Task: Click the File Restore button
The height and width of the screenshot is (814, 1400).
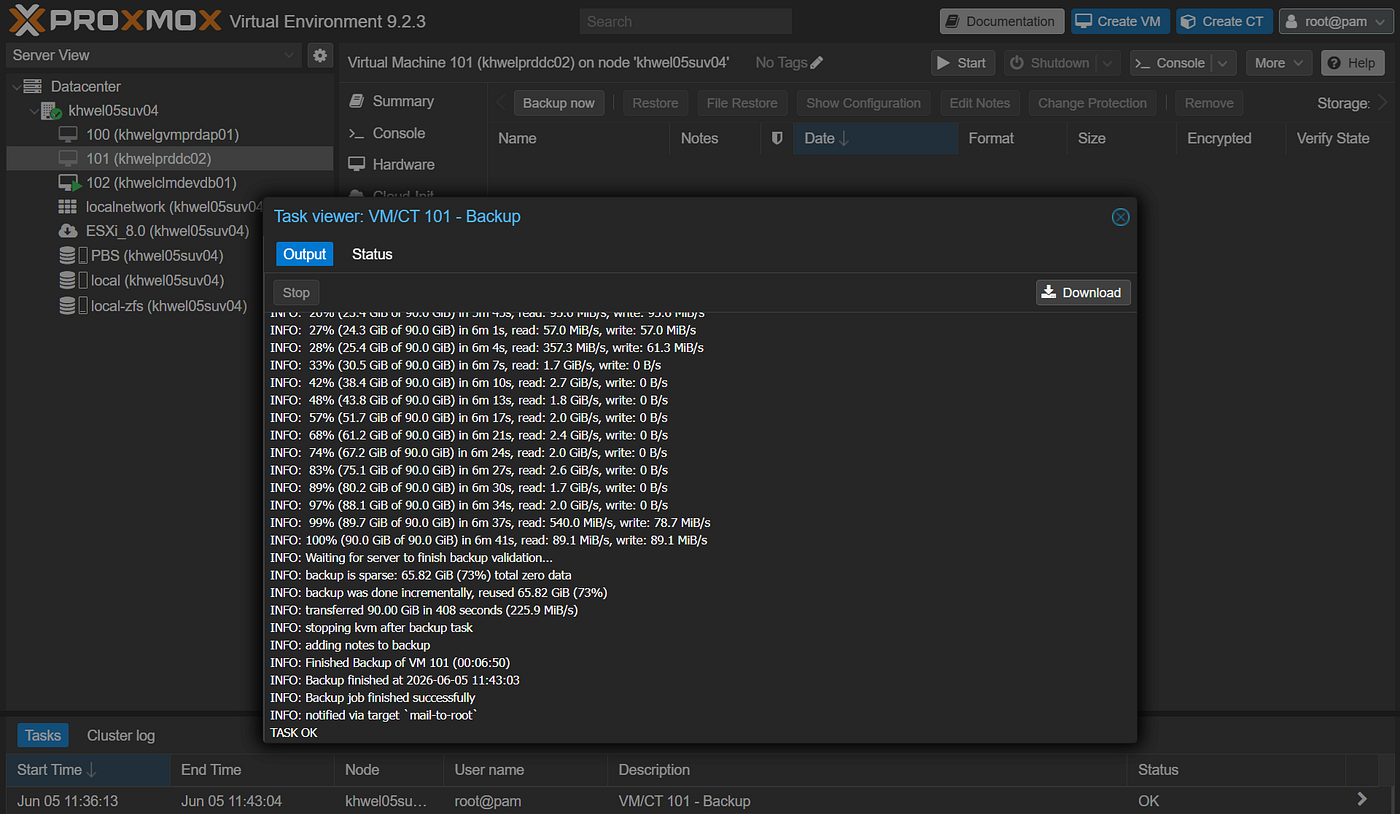Action: [742, 103]
